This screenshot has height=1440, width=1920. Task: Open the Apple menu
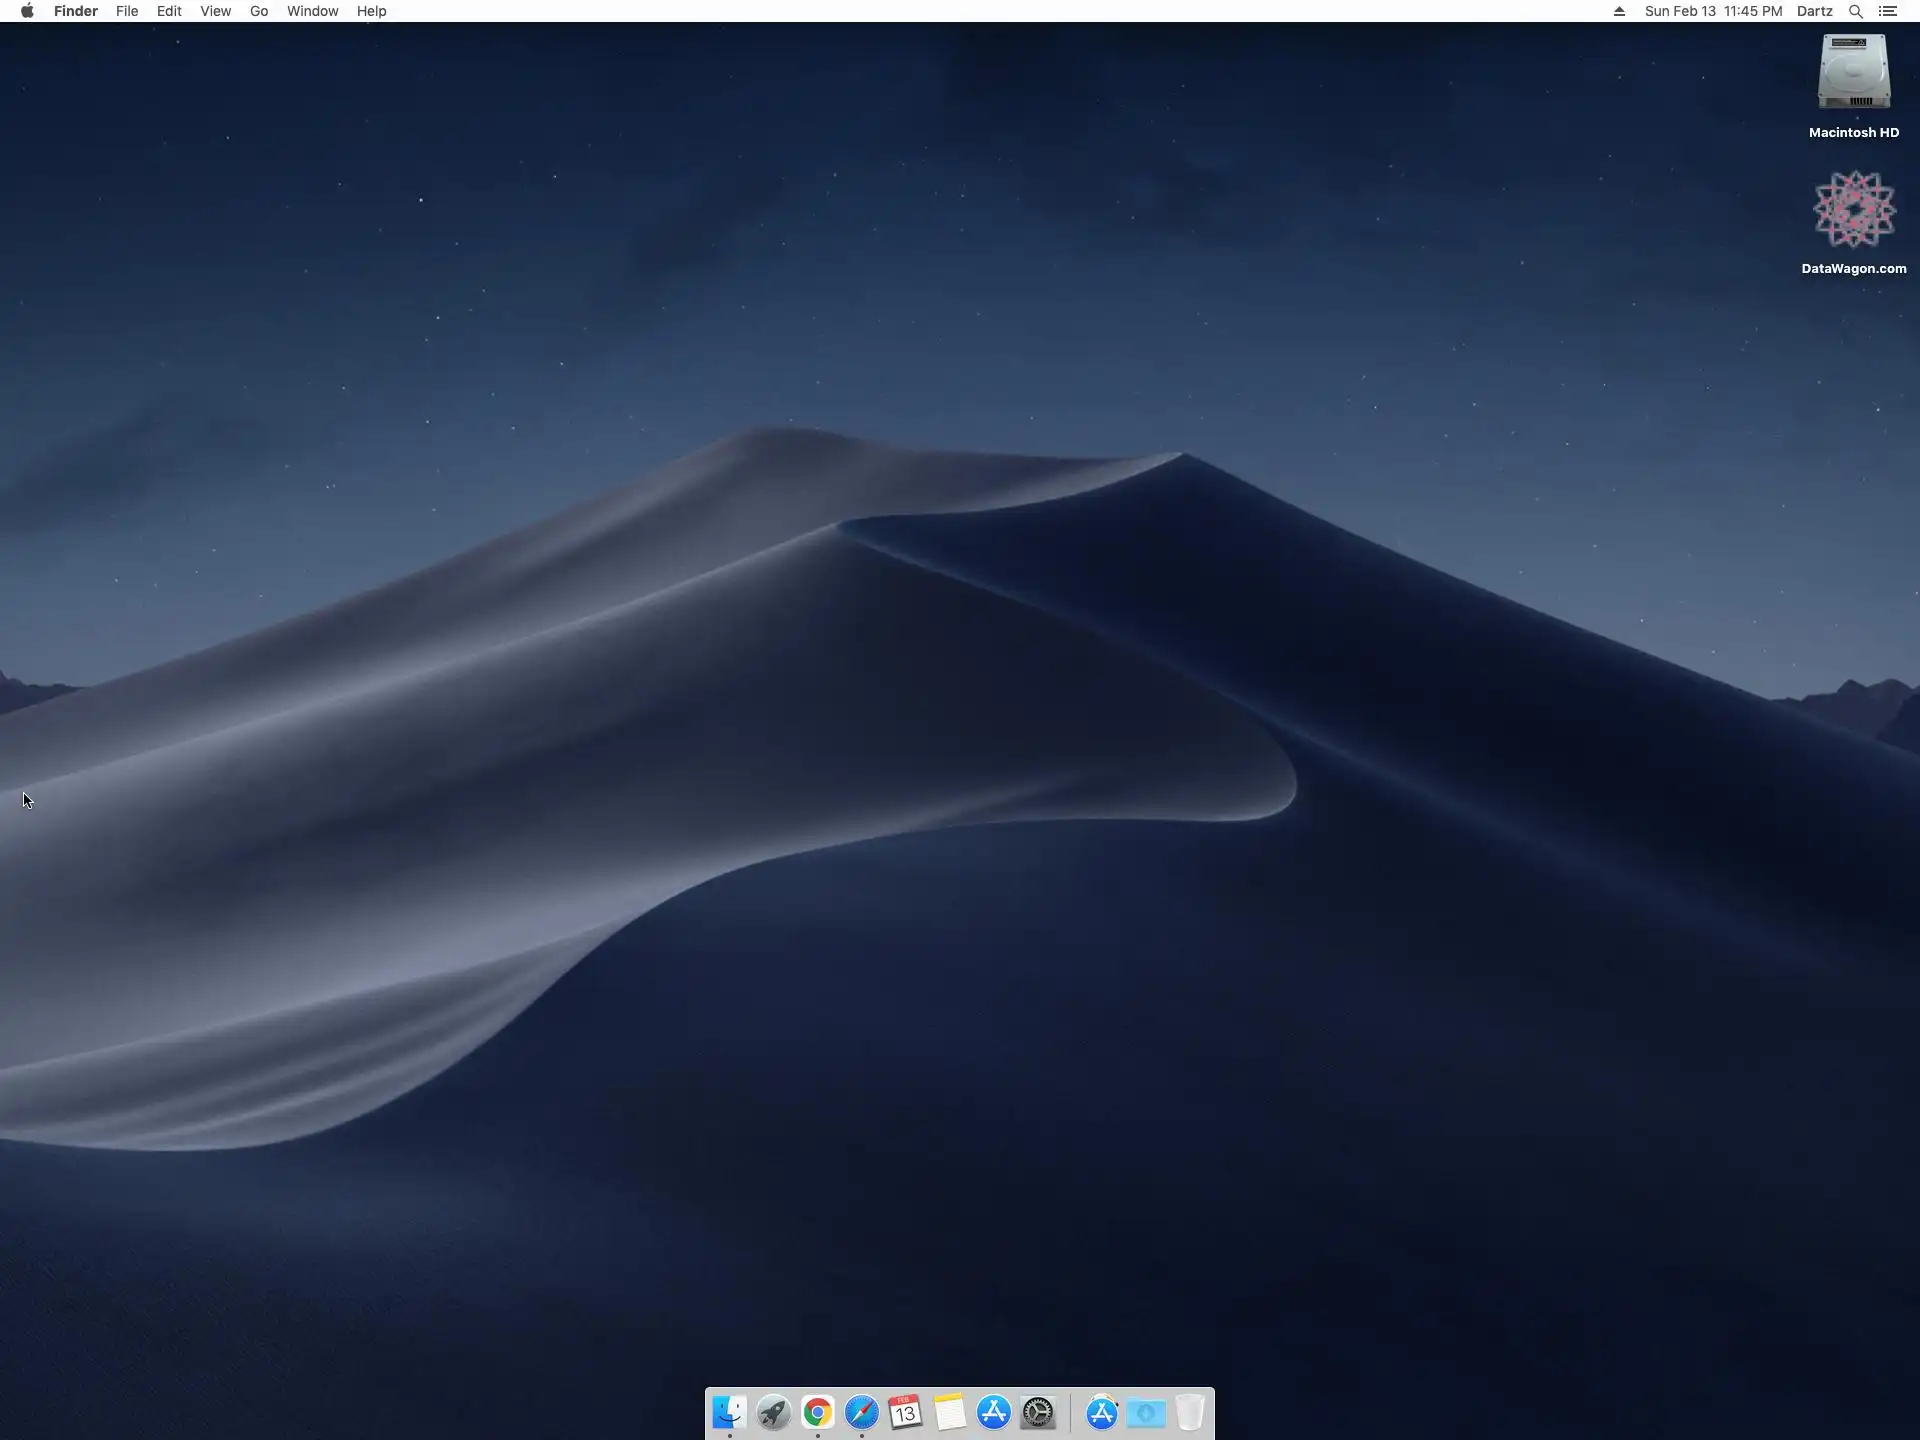point(27,11)
